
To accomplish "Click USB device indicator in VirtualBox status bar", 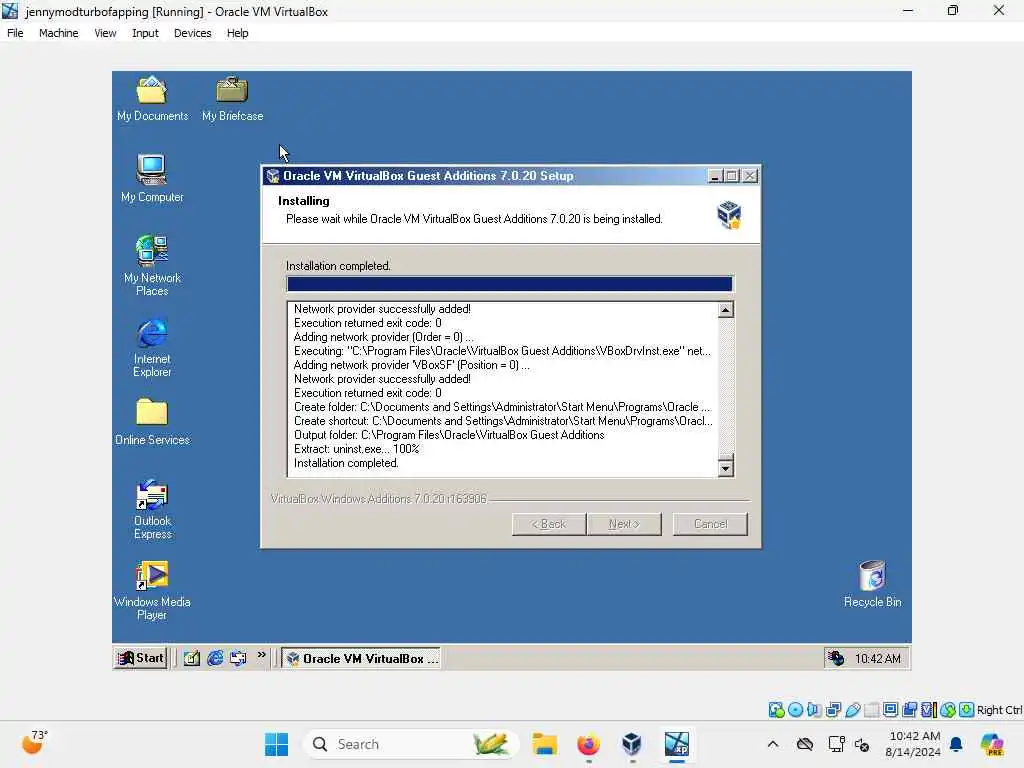I will click(852, 710).
